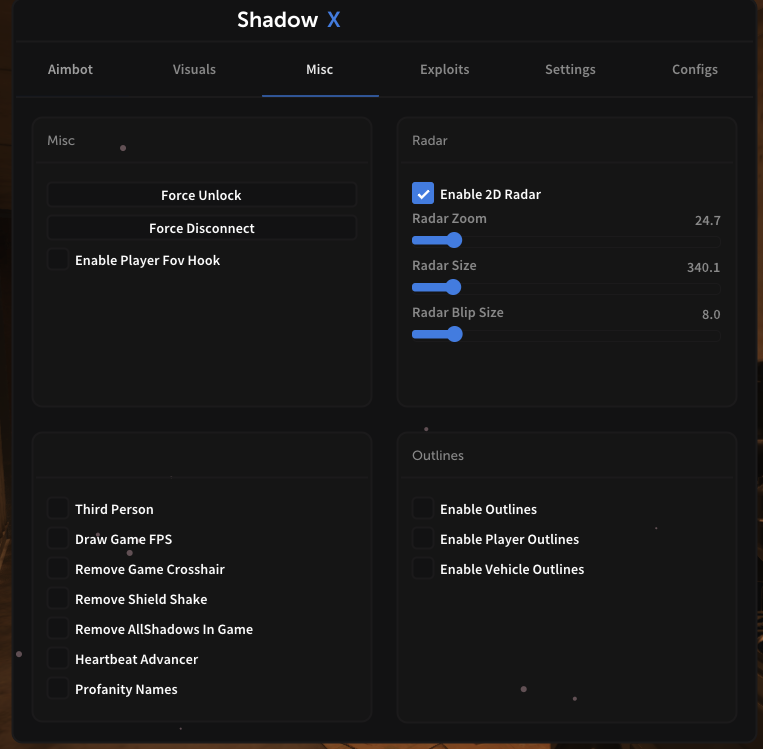The width and height of the screenshot is (763, 749).
Task: Toggle the Third Person checkbox
Action: click(x=58, y=509)
